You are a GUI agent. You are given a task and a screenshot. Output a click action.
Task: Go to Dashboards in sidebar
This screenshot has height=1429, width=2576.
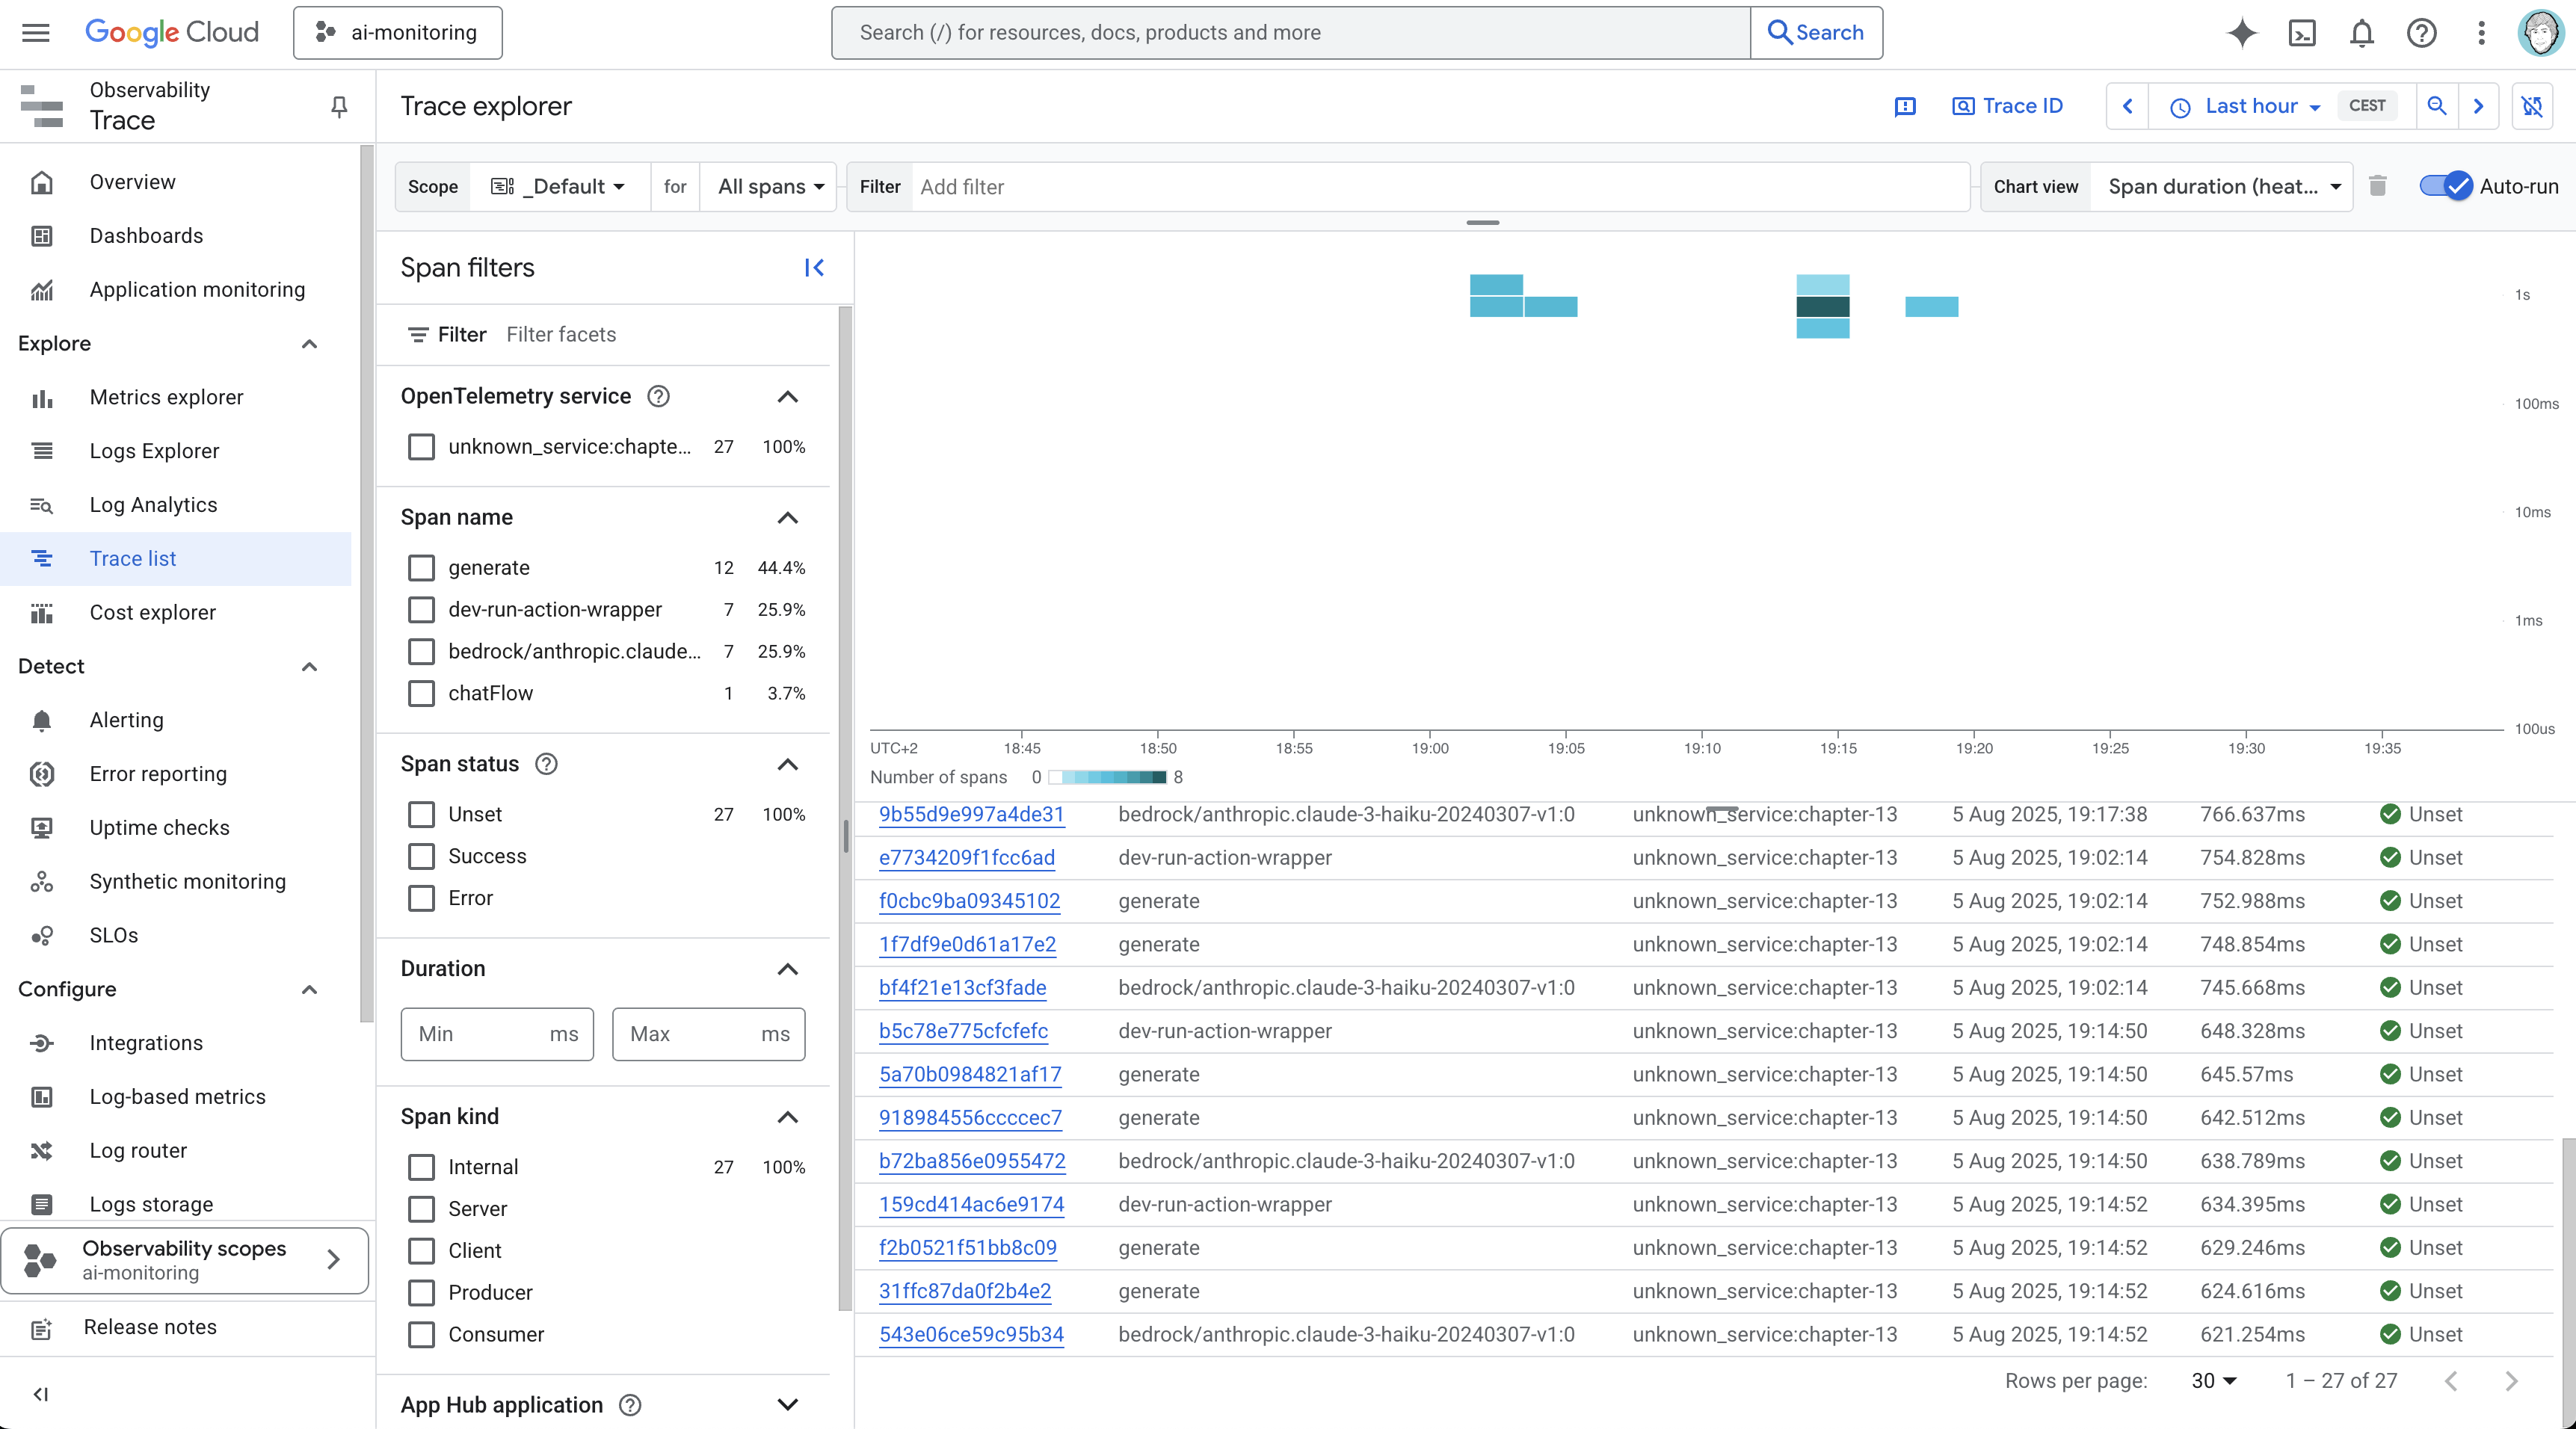coord(146,236)
